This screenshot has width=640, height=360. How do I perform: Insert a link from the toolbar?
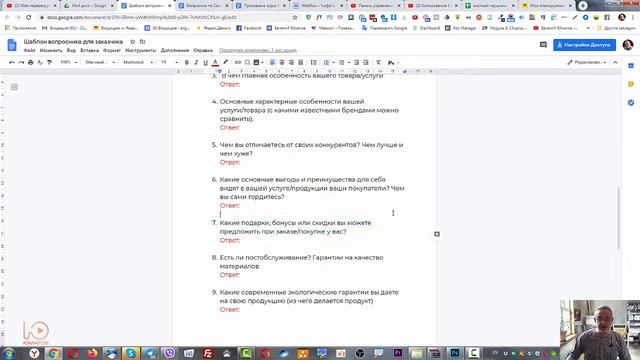click(x=238, y=62)
